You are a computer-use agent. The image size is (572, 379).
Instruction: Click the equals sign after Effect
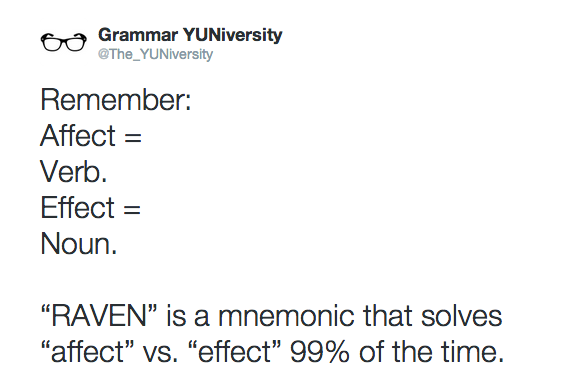(132, 210)
